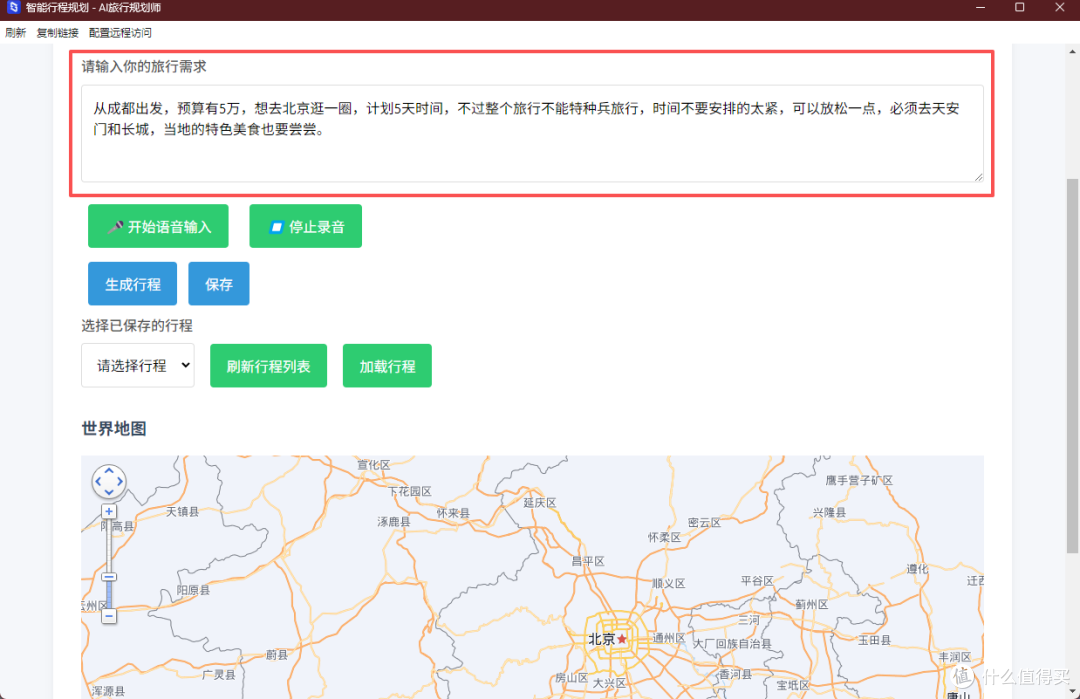The height and width of the screenshot is (699, 1080).
Task: Focus the travel requirements text area
Action: [x=532, y=134]
